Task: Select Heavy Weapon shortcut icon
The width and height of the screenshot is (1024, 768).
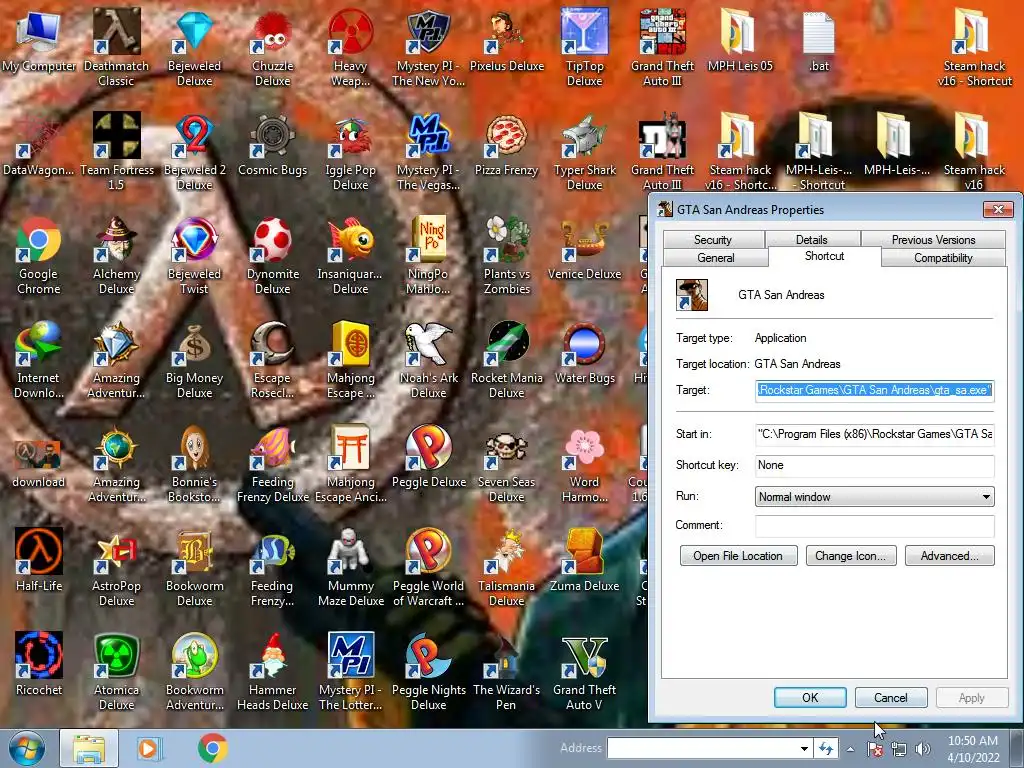Action: [x=351, y=31]
